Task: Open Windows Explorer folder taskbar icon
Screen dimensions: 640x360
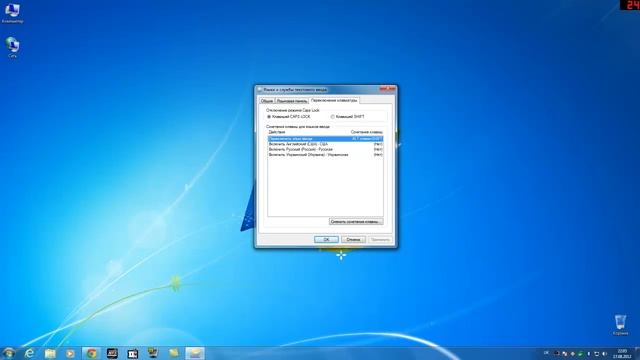Action: click(50, 353)
